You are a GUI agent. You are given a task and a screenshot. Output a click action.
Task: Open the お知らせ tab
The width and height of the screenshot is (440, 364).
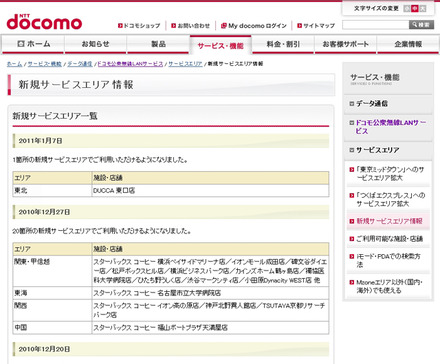[x=95, y=44]
